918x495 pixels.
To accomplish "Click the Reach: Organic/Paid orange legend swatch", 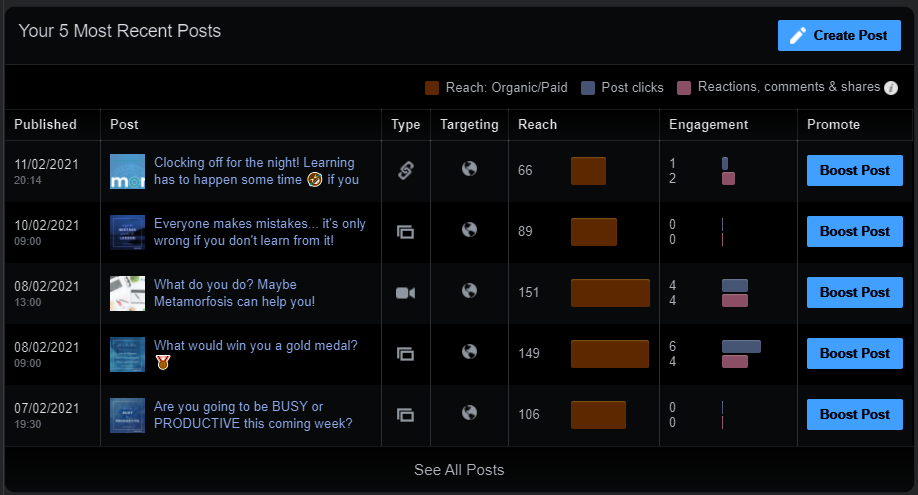I will pyautogui.click(x=433, y=88).
